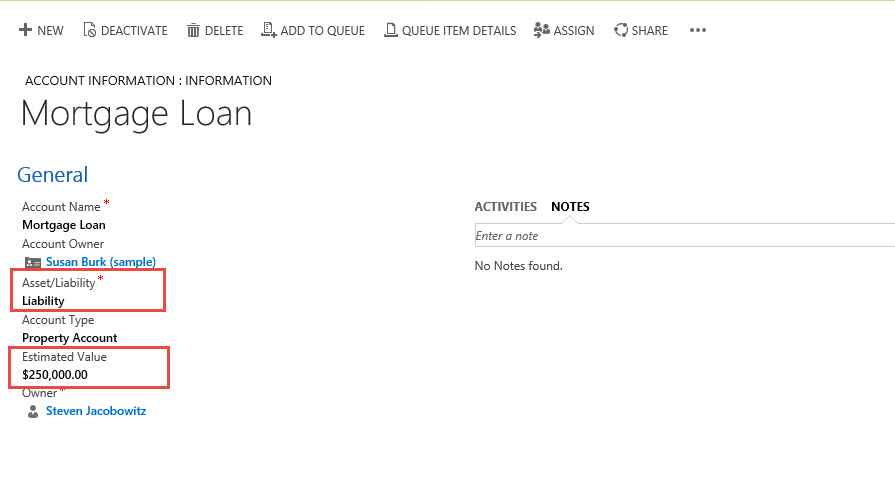The height and width of the screenshot is (489, 895).
Task: Click the Deactivate document icon
Action: click(90, 31)
